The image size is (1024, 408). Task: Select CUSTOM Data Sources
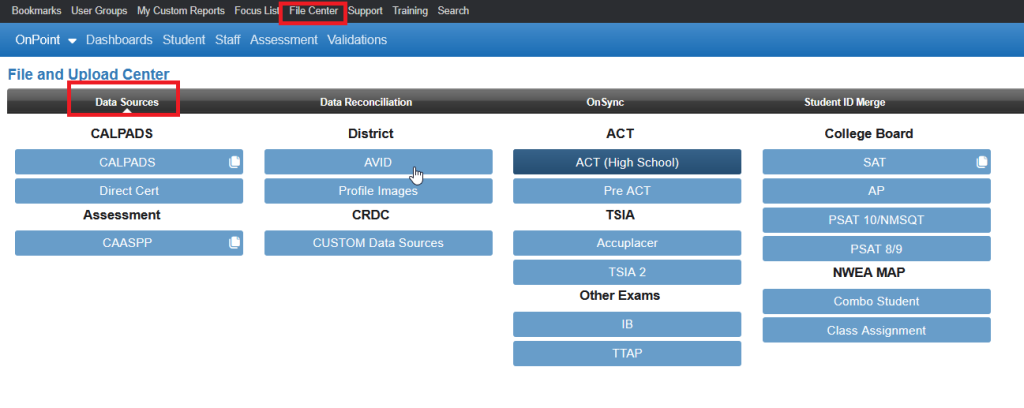coord(378,243)
